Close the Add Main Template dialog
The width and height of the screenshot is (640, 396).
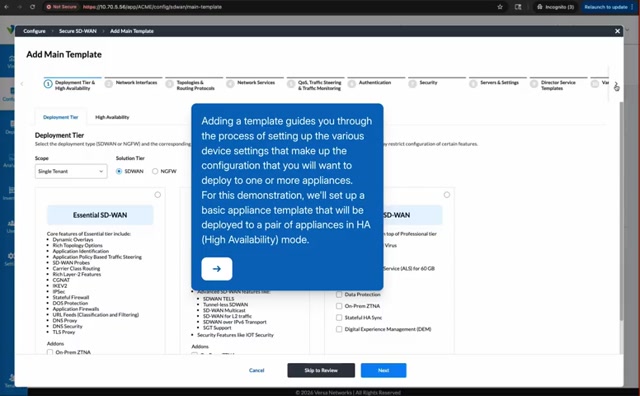click(x=617, y=31)
